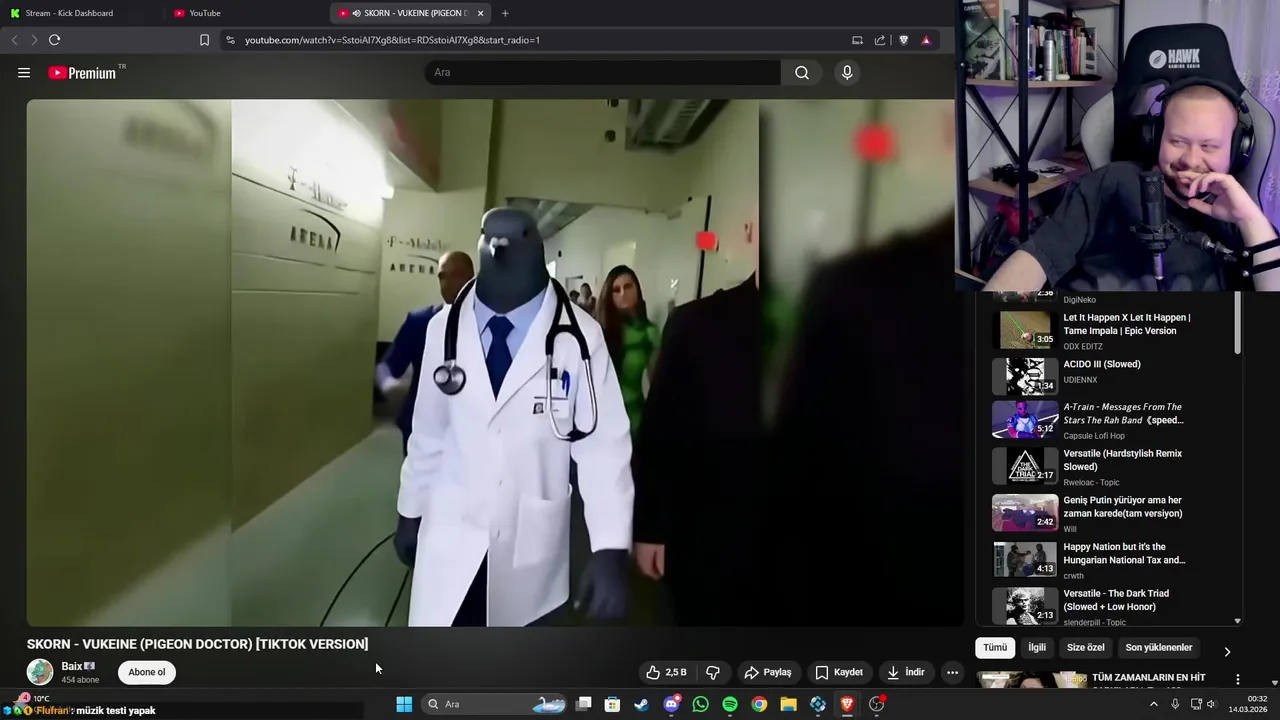Click the Windows taskbar search box
This screenshot has width=1280, height=720.
496,704
